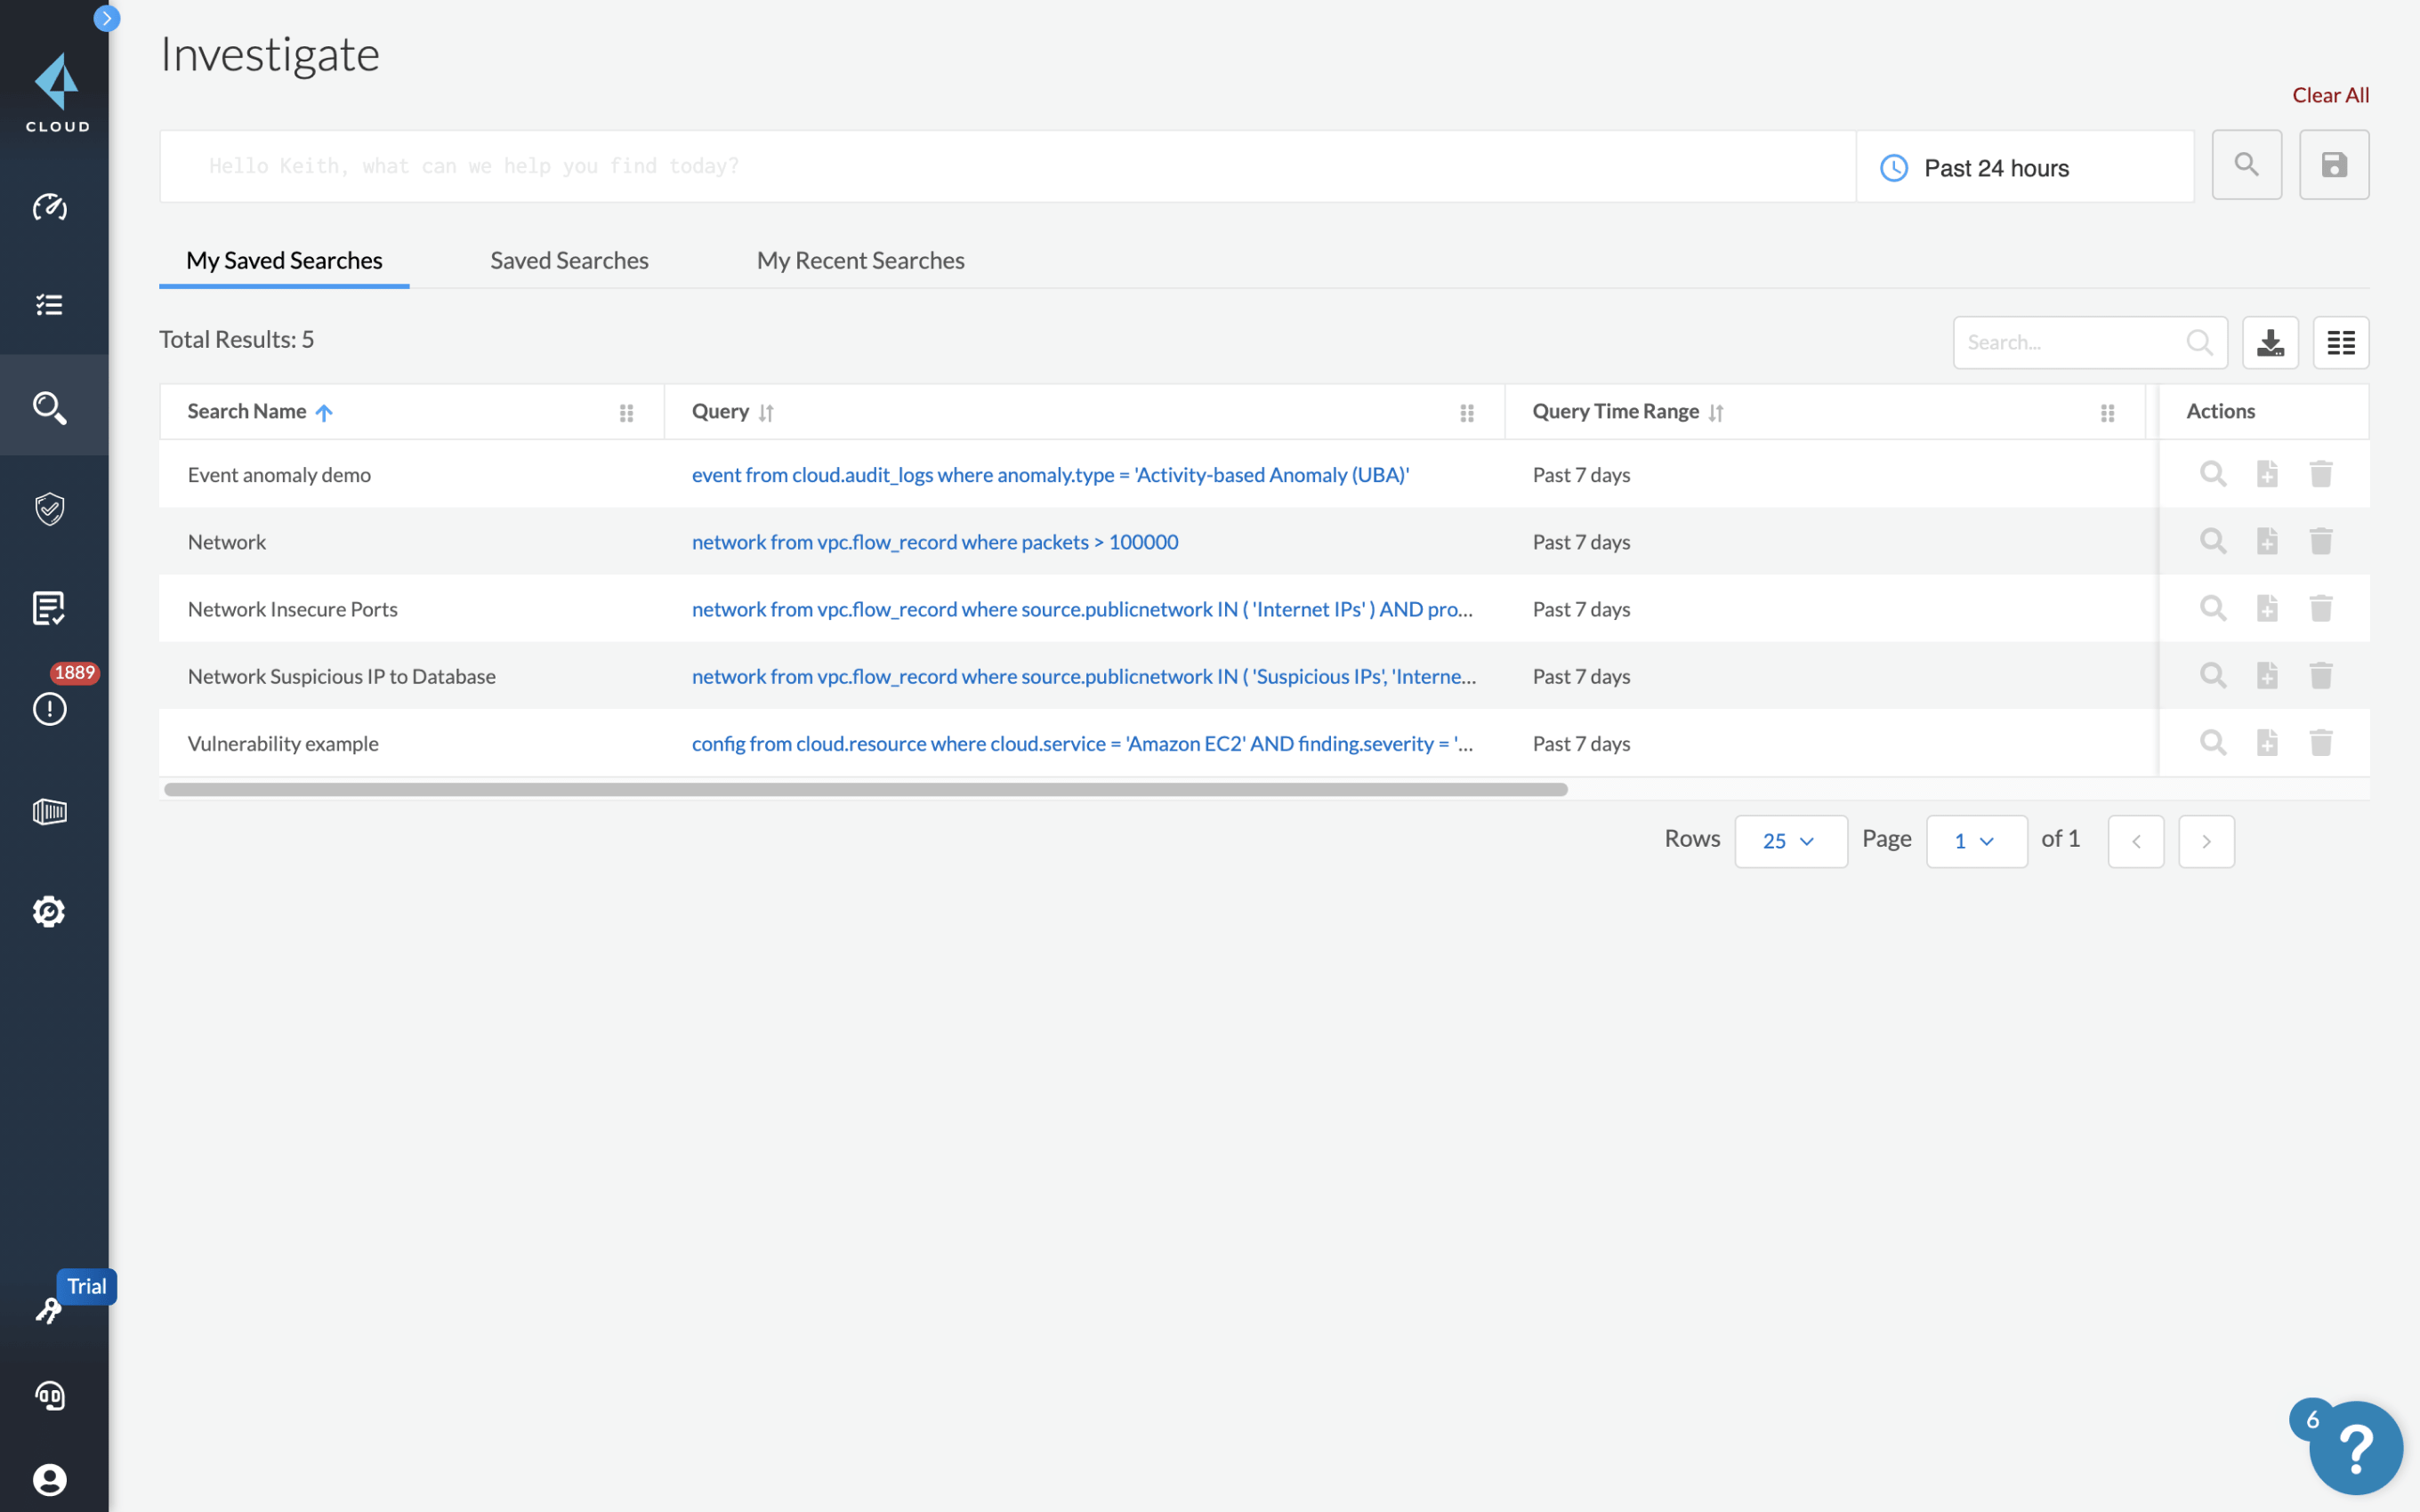Switch to the My Recent Searches tab
This screenshot has height=1512, width=2420.
coord(860,260)
